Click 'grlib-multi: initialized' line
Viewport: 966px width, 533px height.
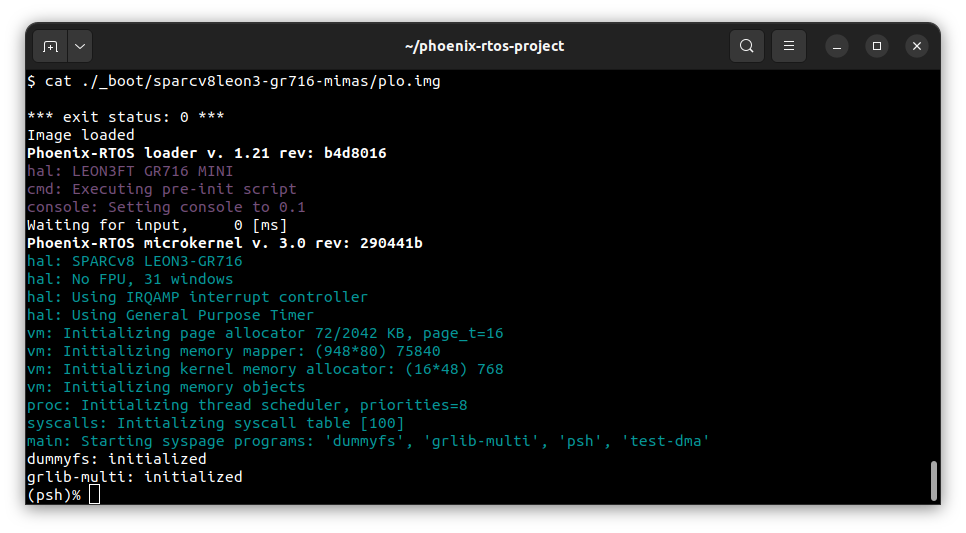point(135,477)
